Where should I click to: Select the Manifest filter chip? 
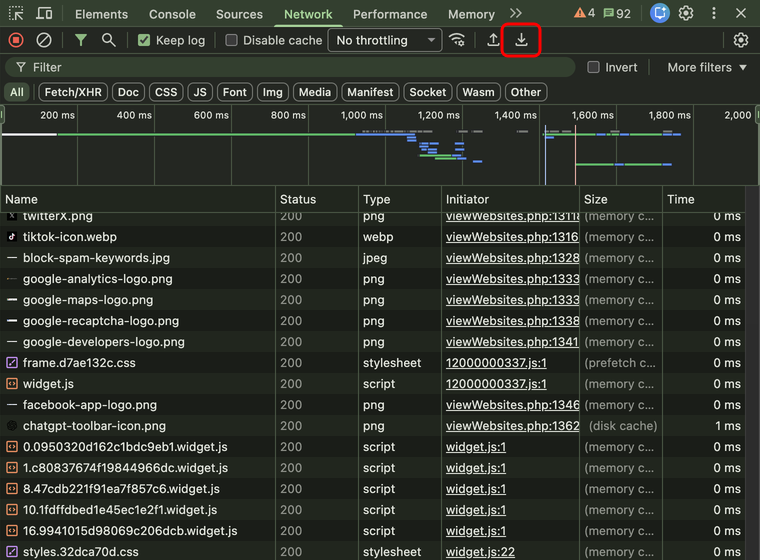point(370,92)
